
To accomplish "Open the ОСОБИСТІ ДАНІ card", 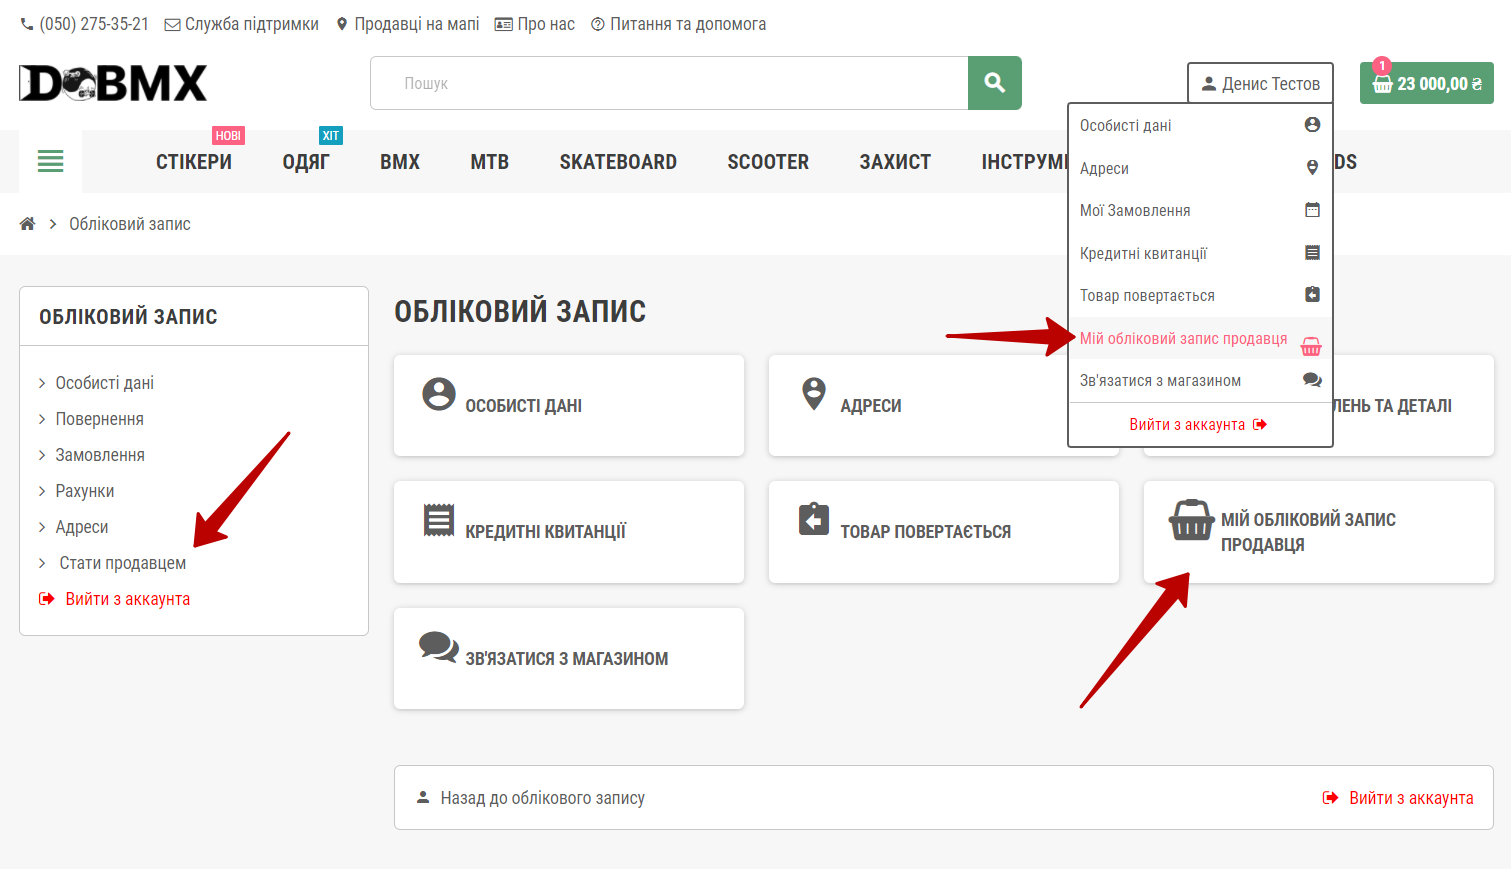I will (569, 405).
